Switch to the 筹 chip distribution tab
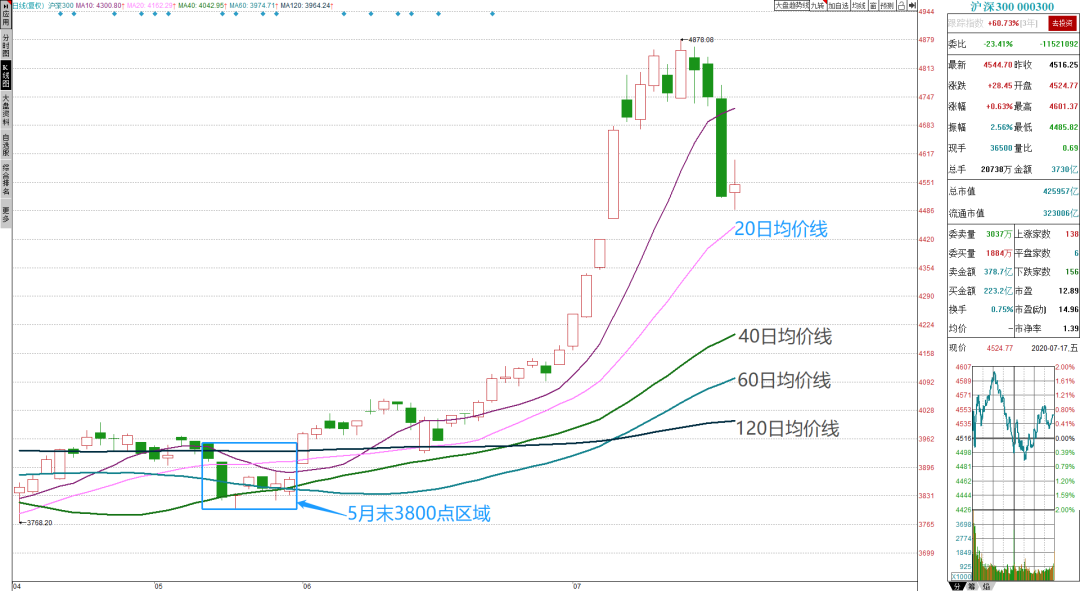This screenshot has width=1080, height=591. [x=972, y=586]
